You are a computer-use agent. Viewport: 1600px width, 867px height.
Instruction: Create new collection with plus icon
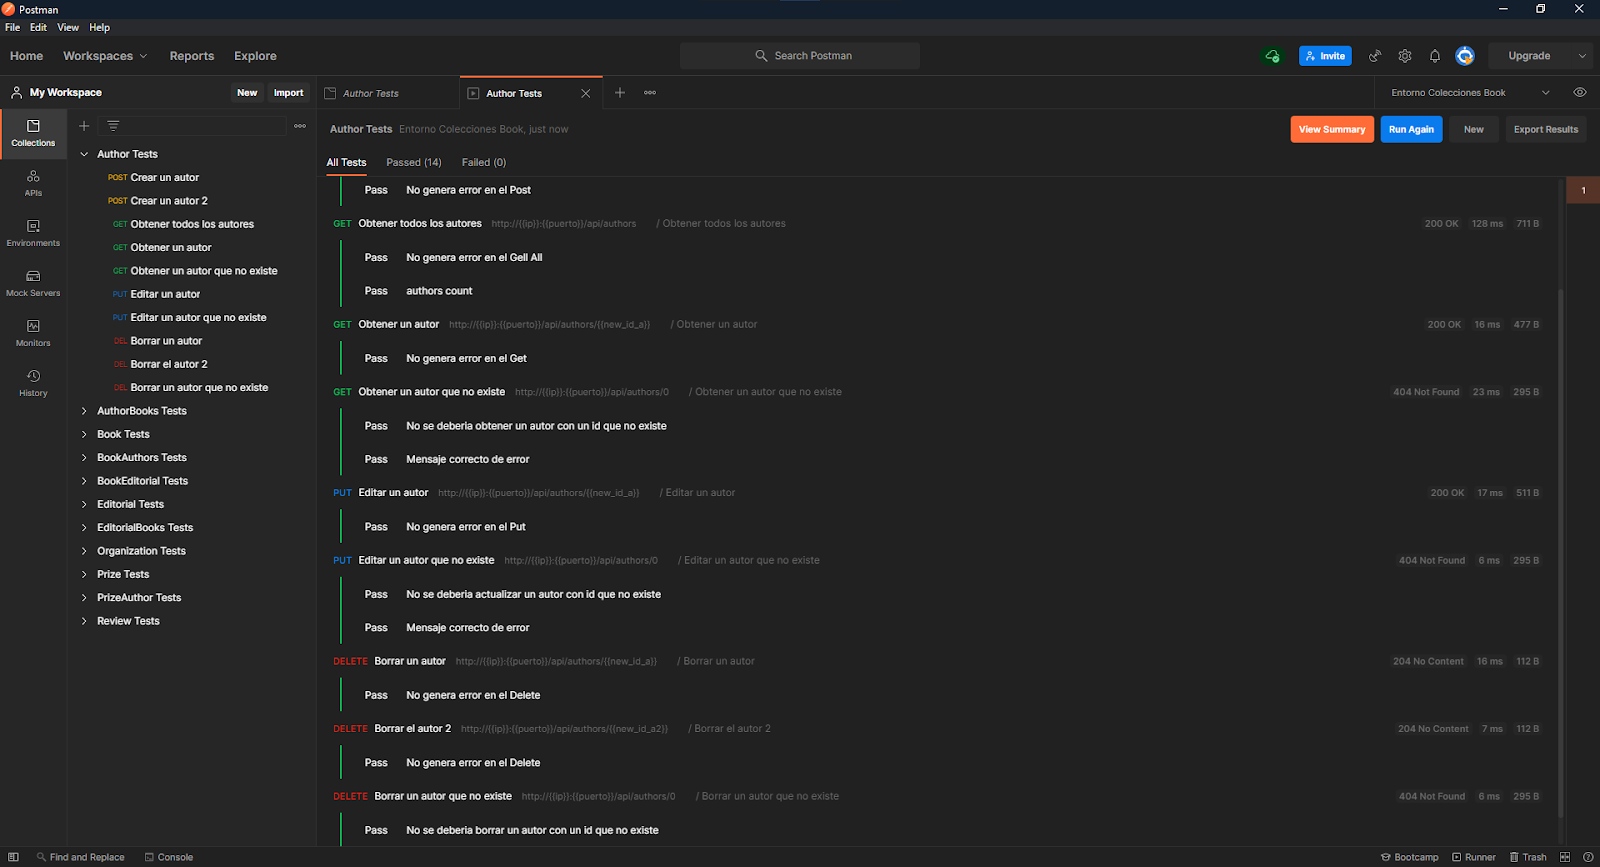84,126
